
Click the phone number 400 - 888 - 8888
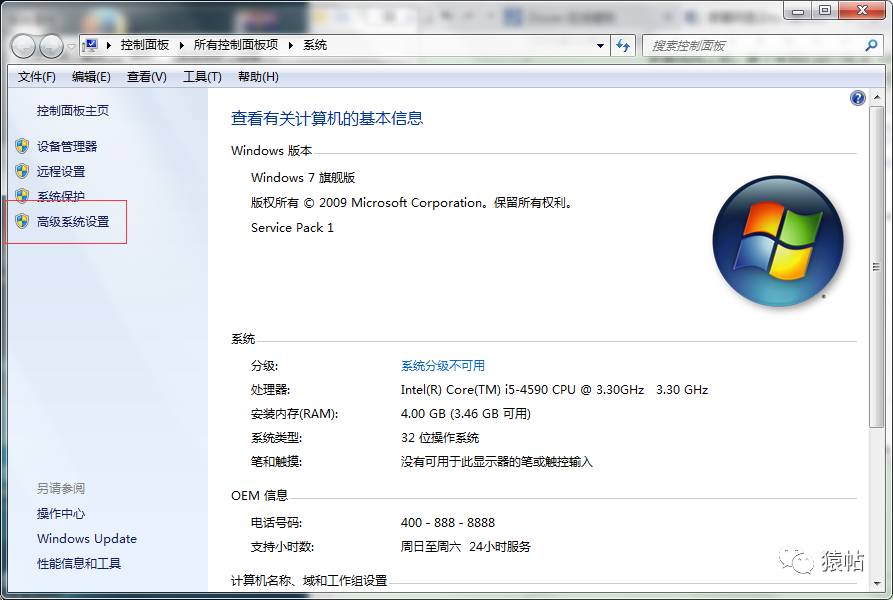448,523
